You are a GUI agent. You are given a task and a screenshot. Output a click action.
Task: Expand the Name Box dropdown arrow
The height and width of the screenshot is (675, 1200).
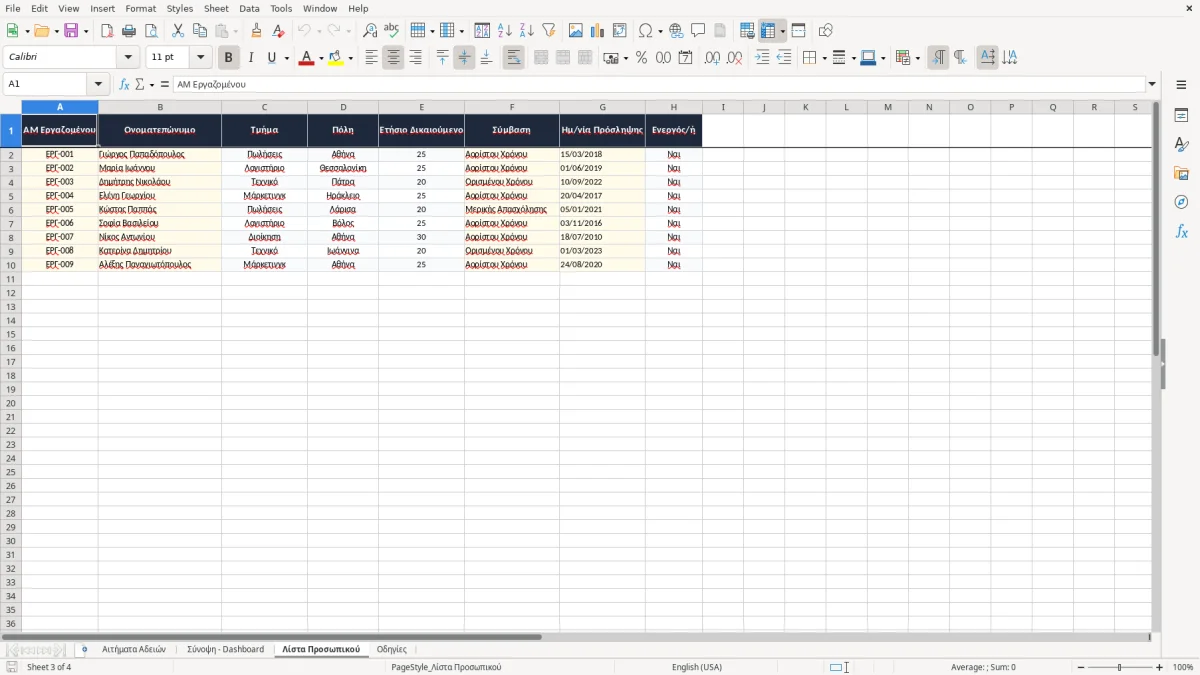click(98, 84)
